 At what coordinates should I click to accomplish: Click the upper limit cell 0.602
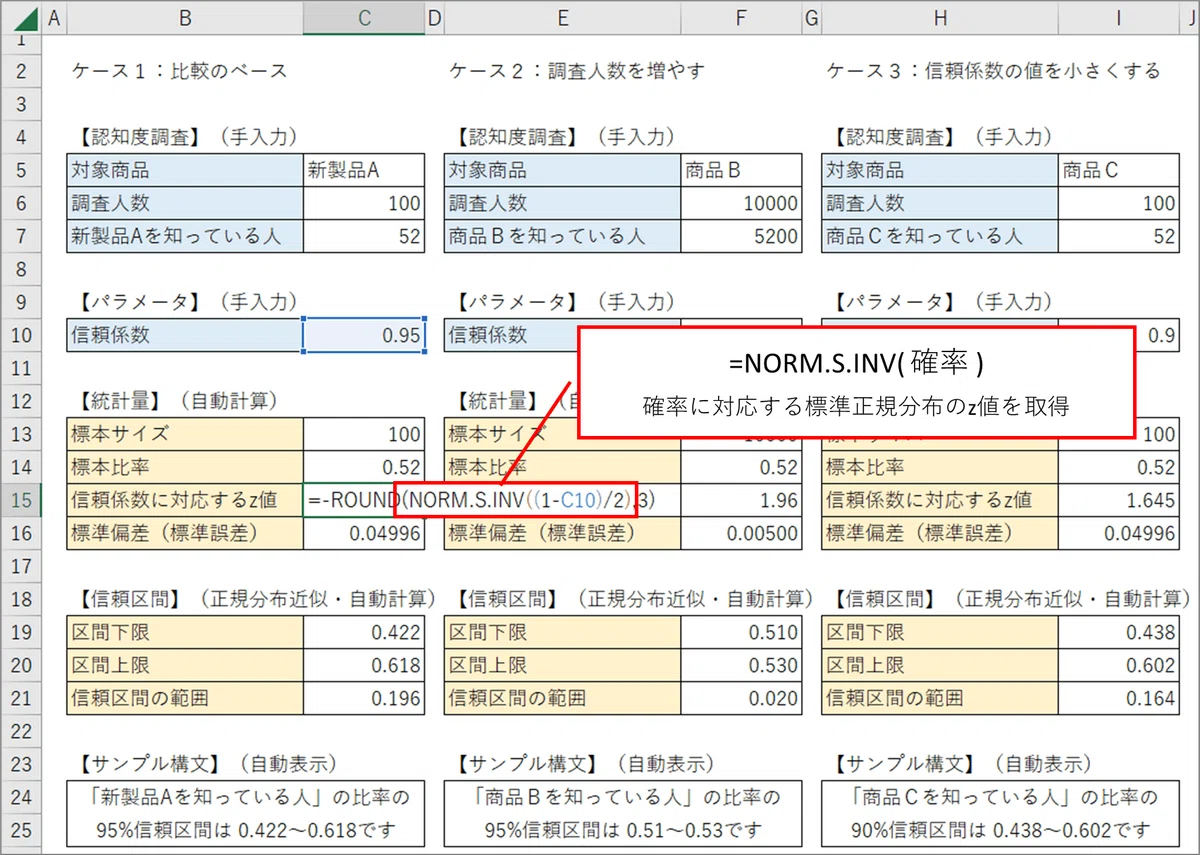click(x=1119, y=665)
